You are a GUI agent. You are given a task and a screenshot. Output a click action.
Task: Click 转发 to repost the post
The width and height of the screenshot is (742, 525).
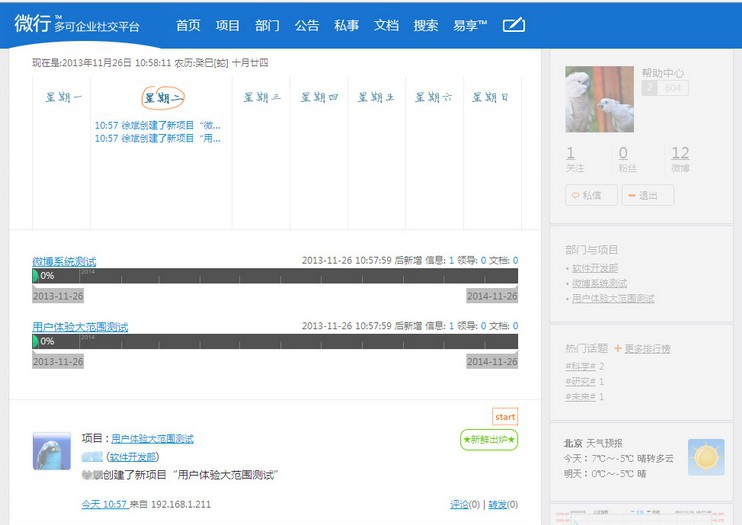497,505
